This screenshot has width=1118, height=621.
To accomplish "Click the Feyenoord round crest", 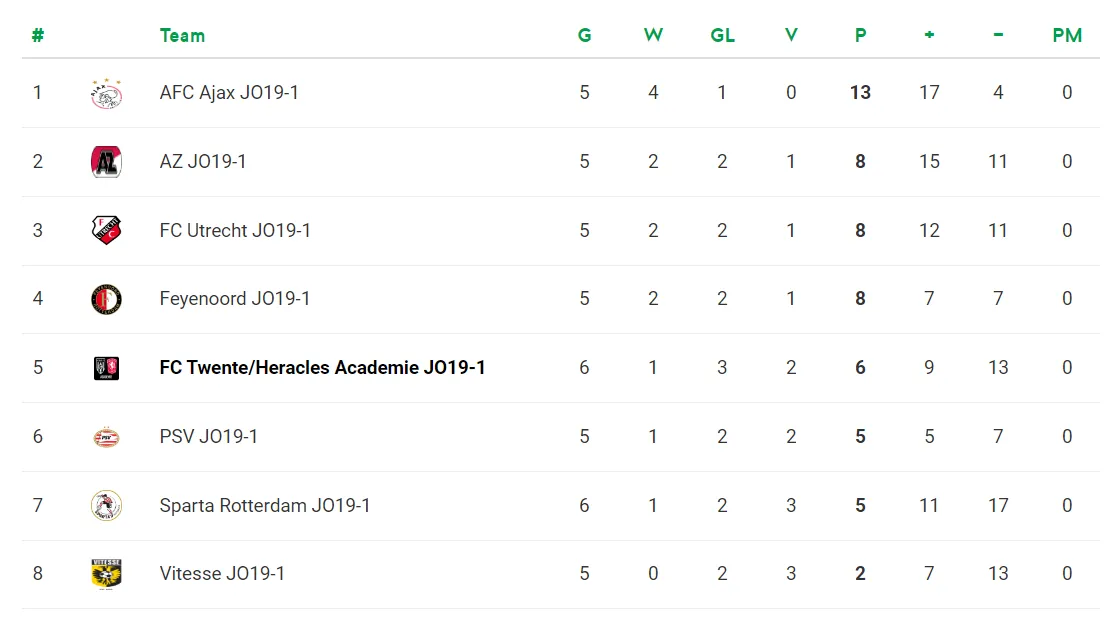I will point(106,299).
